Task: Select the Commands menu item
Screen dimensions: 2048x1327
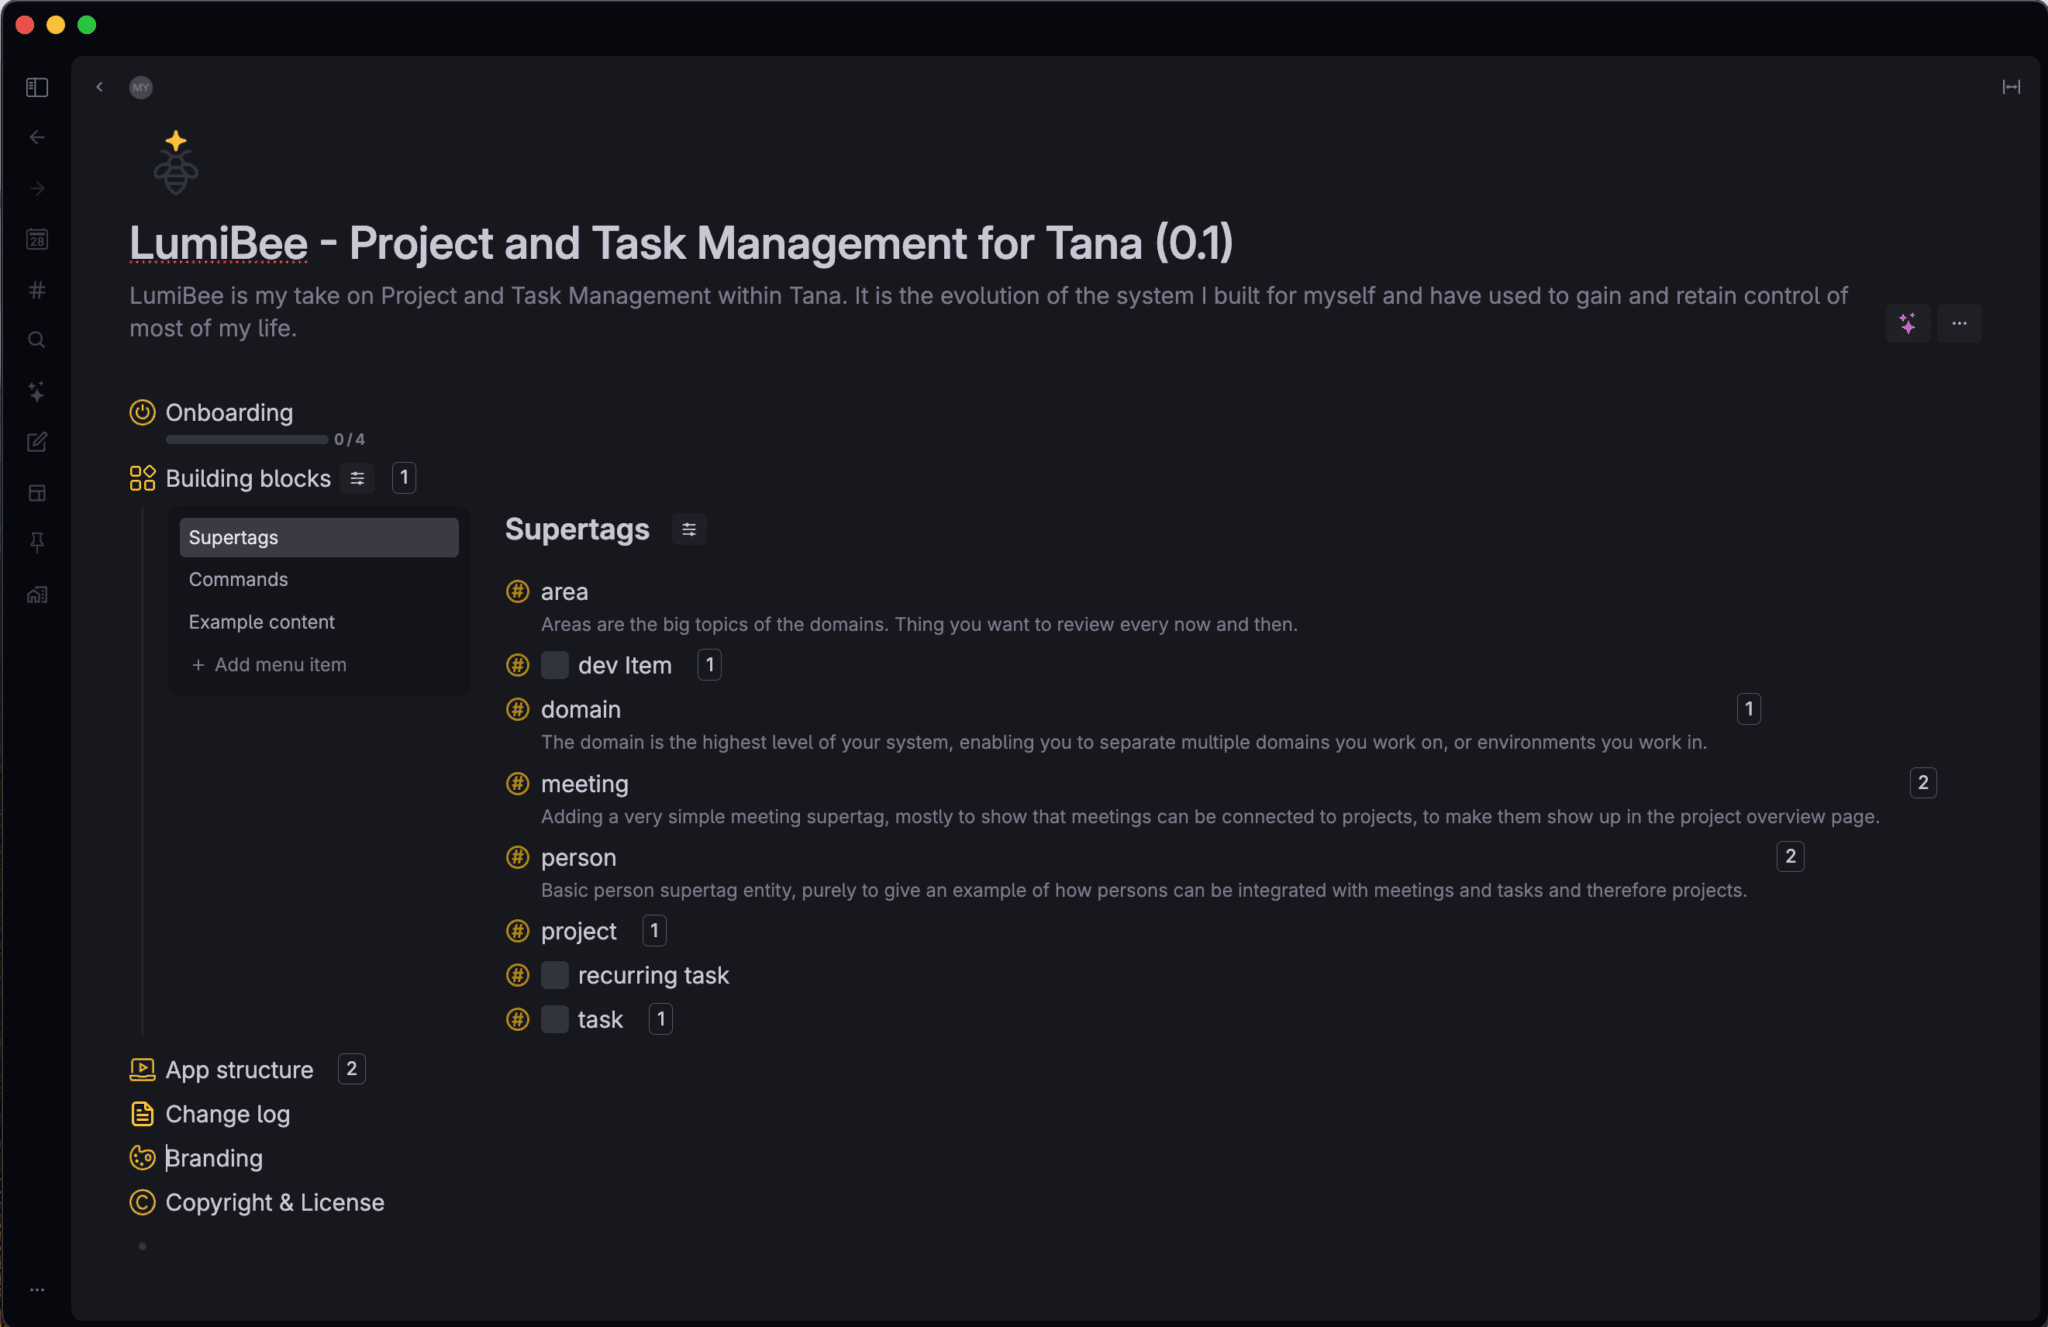Action: click(238, 580)
